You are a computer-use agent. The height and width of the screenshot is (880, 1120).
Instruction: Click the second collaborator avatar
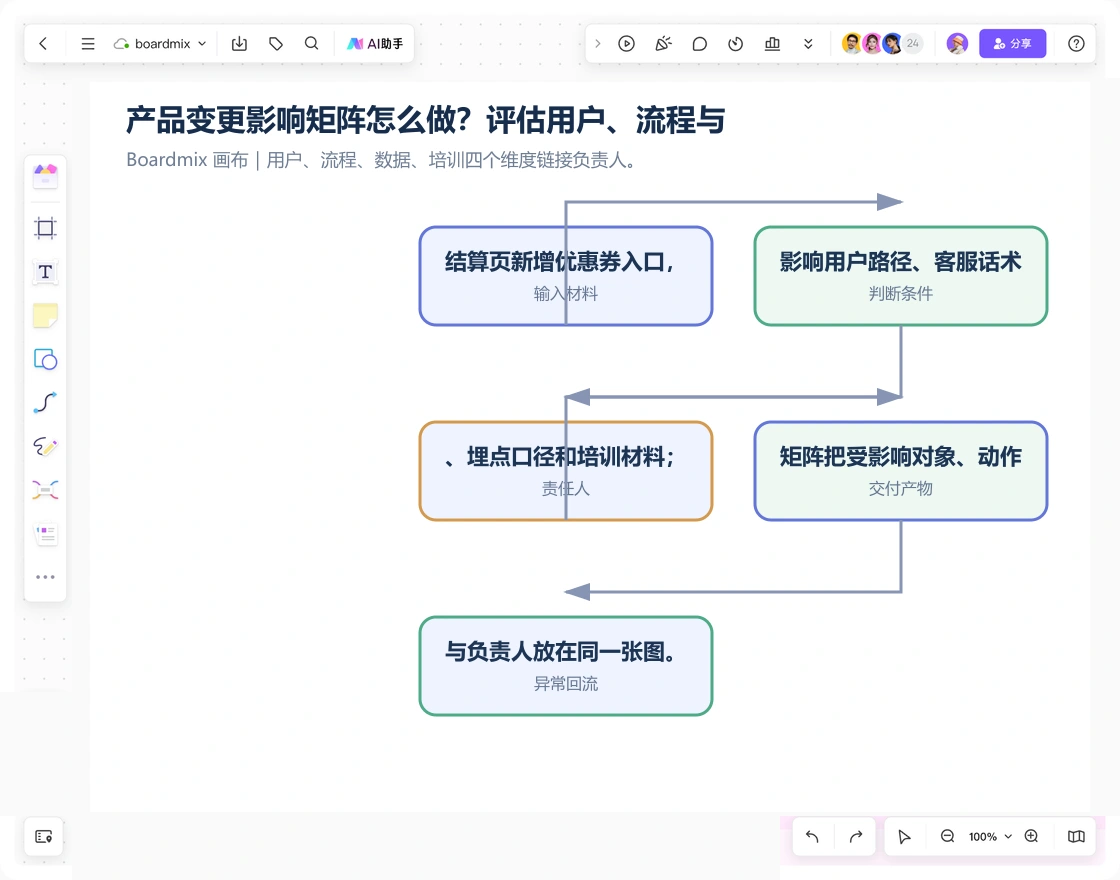[x=872, y=44]
